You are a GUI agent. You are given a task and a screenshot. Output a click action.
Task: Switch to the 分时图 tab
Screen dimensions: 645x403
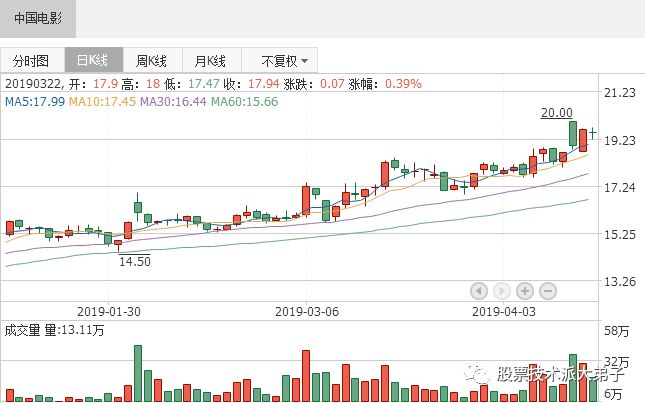[x=32, y=60]
